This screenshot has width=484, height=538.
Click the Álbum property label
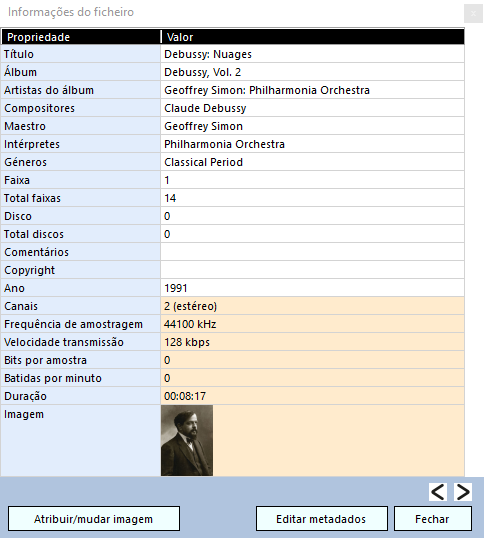[x=21, y=72]
